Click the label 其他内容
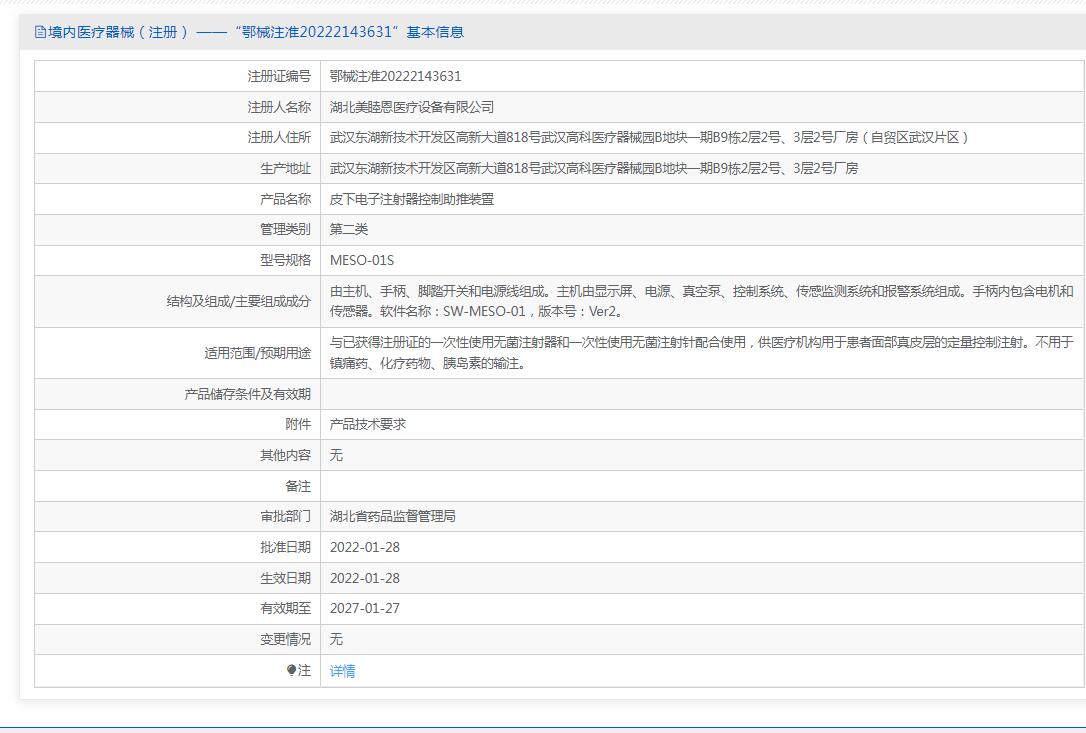 click(x=285, y=455)
